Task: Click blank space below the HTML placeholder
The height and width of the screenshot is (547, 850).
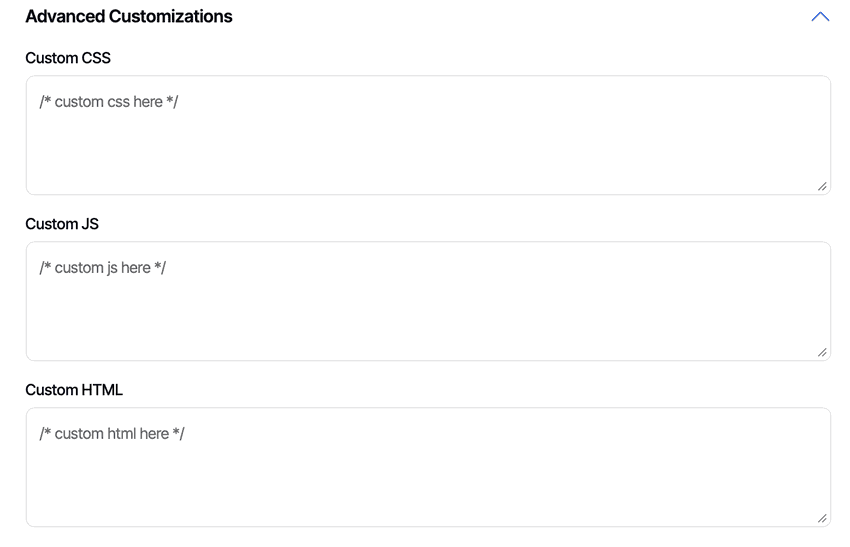Action: 300,487
